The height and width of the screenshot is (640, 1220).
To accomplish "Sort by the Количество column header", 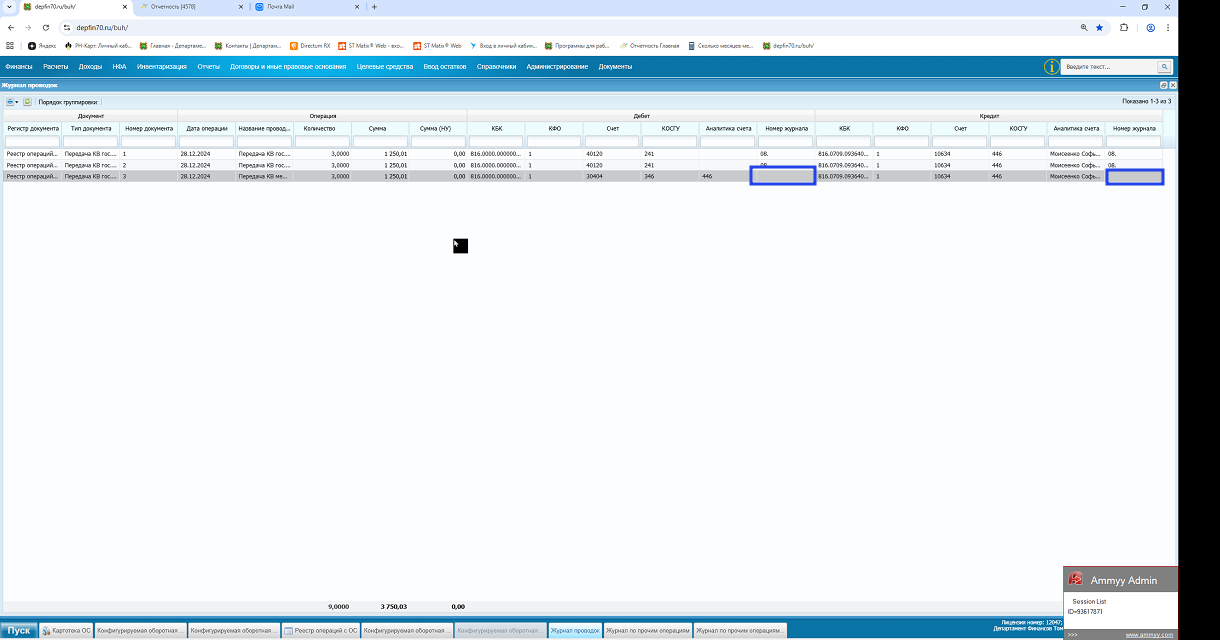I will 322,128.
